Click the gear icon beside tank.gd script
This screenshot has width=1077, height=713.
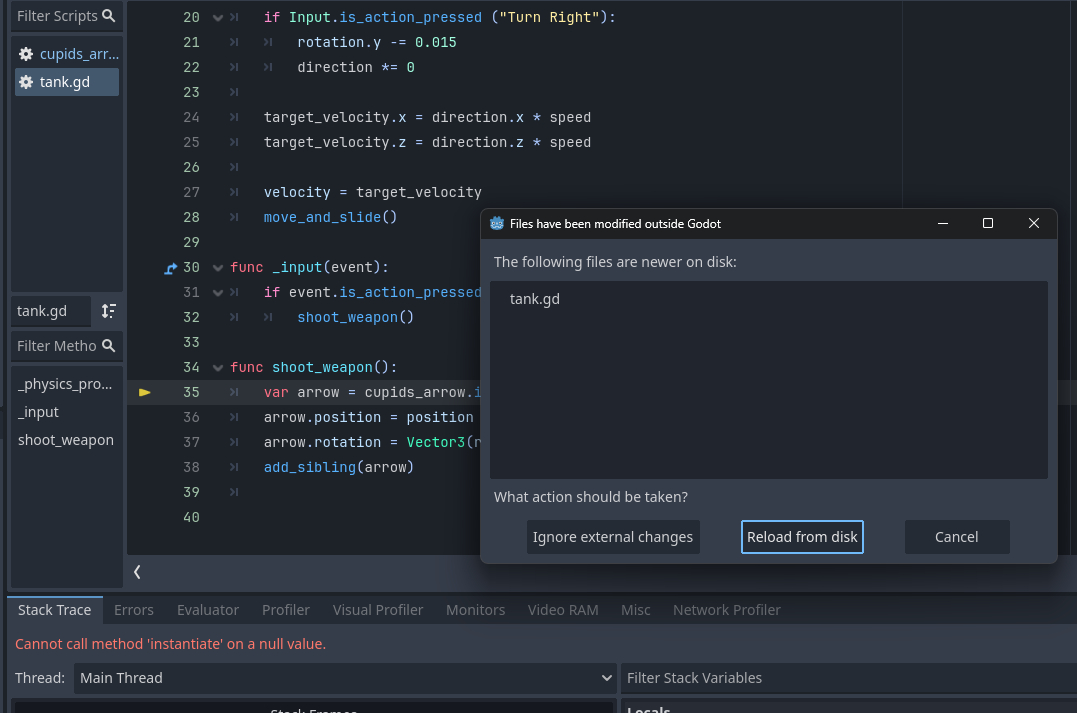(27, 82)
